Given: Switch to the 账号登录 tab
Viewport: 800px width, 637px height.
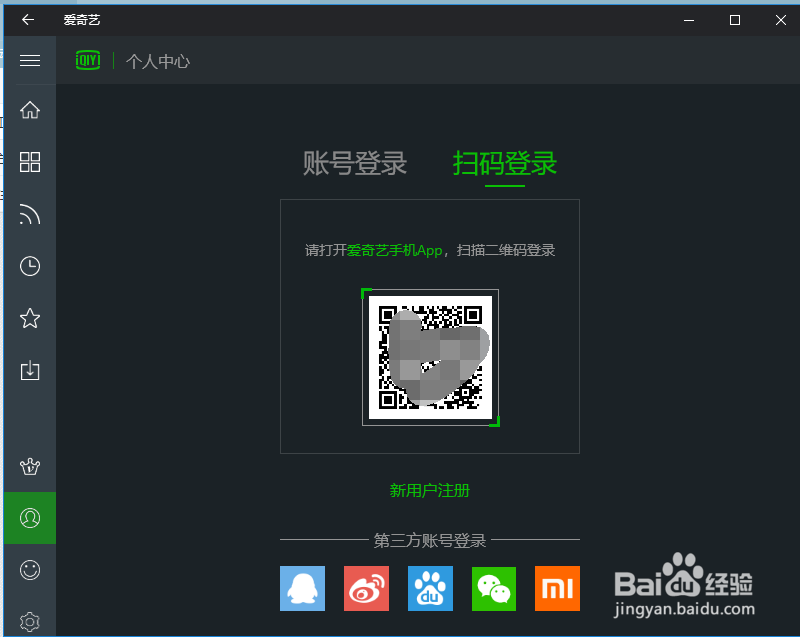Looking at the screenshot, I should click(x=354, y=165).
